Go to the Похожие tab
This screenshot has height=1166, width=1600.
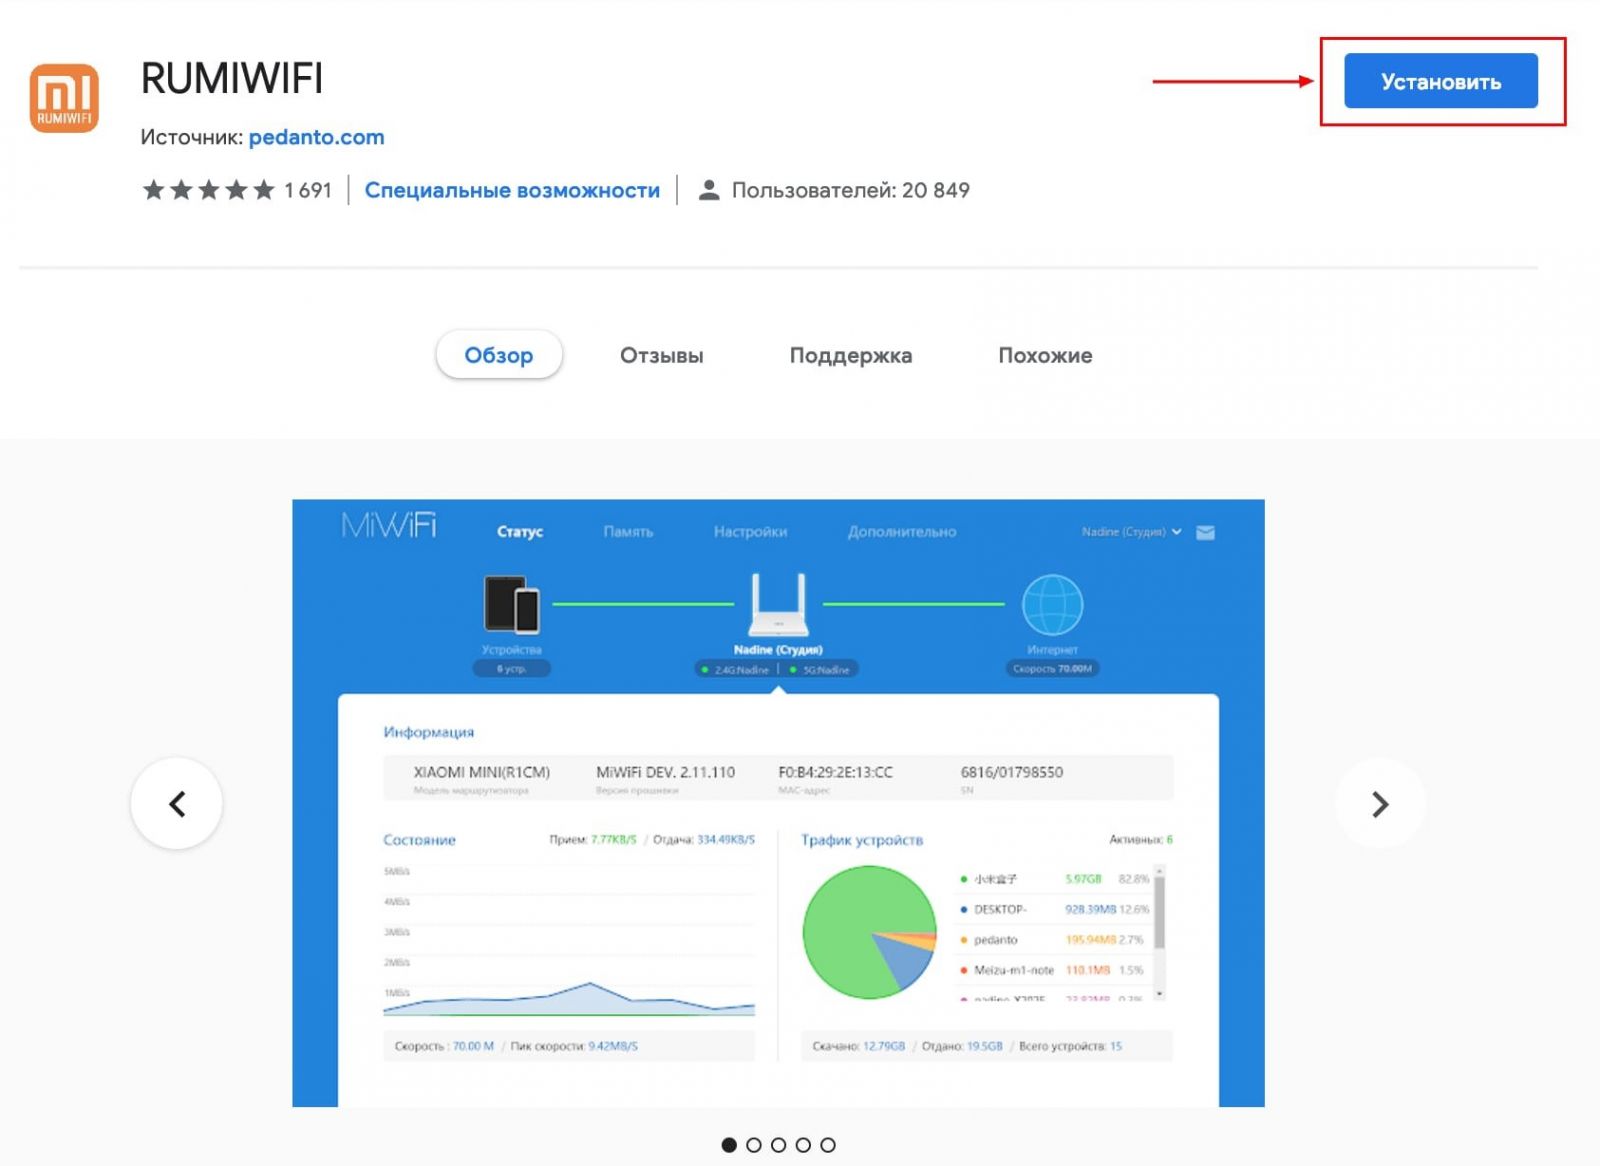1045,355
